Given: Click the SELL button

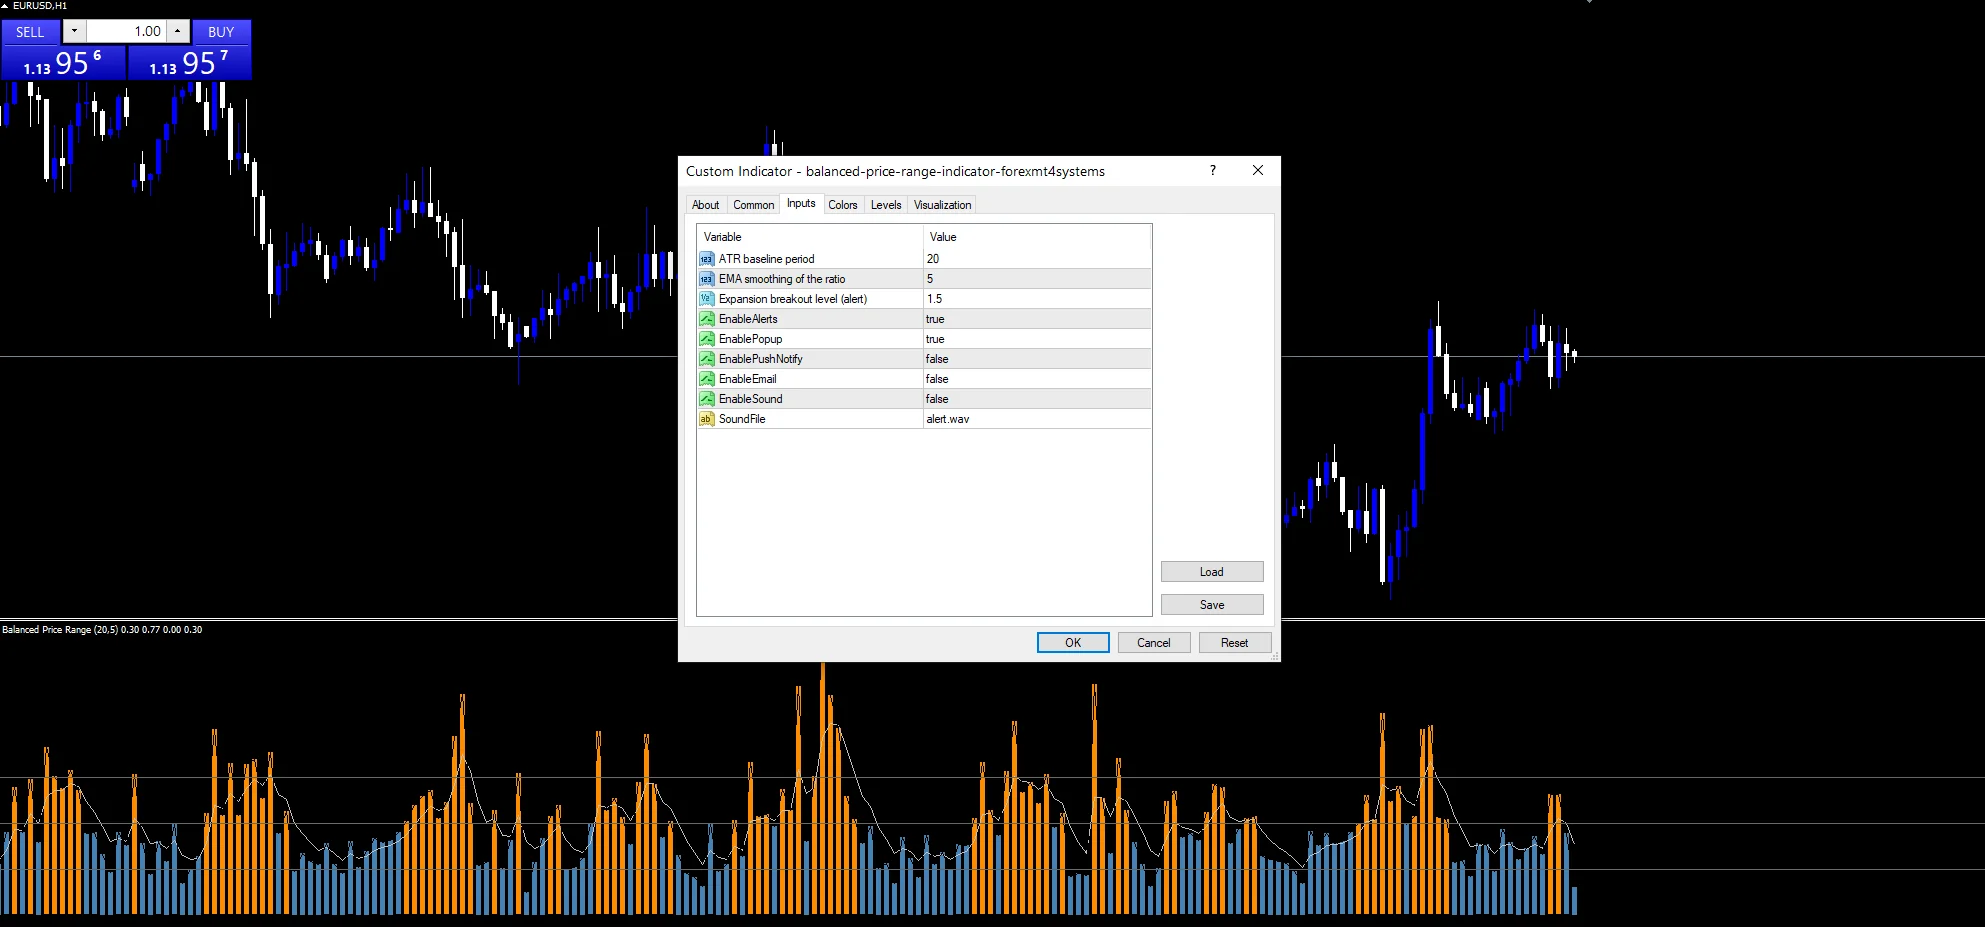Looking at the screenshot, I should (x=30, y=32).
